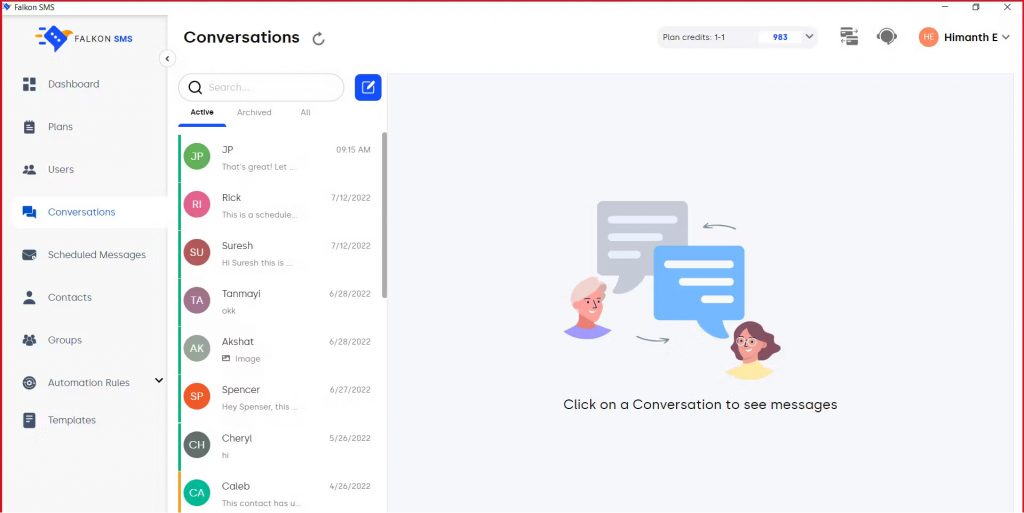Open the Plan credits dropdown
Image resolution: width=1024 pixels, height=513 pixels.
point(809,37)
